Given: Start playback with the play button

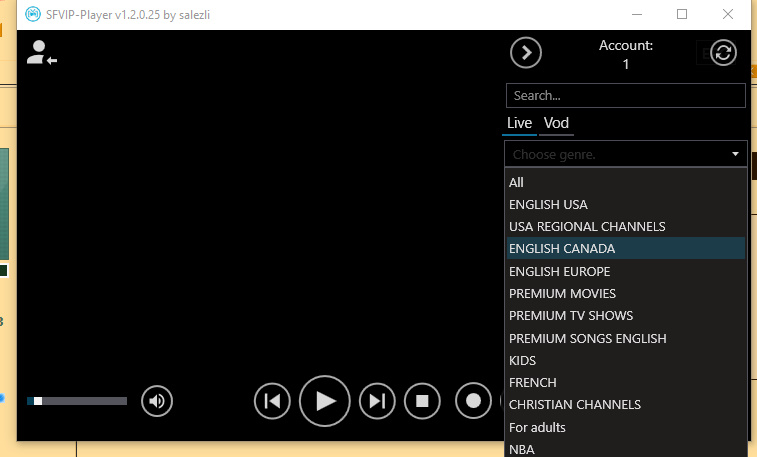Looking at the screenshot, I should pos(324,401).
